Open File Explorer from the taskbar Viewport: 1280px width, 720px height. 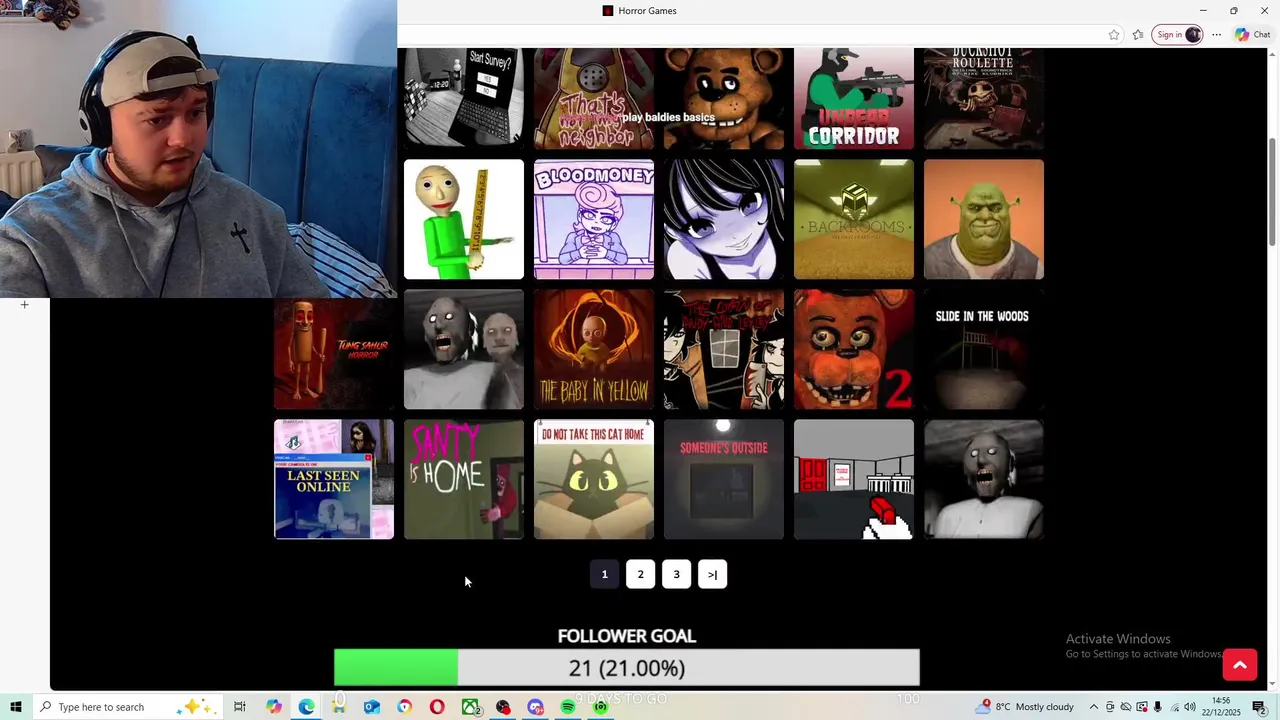[339, 707]
